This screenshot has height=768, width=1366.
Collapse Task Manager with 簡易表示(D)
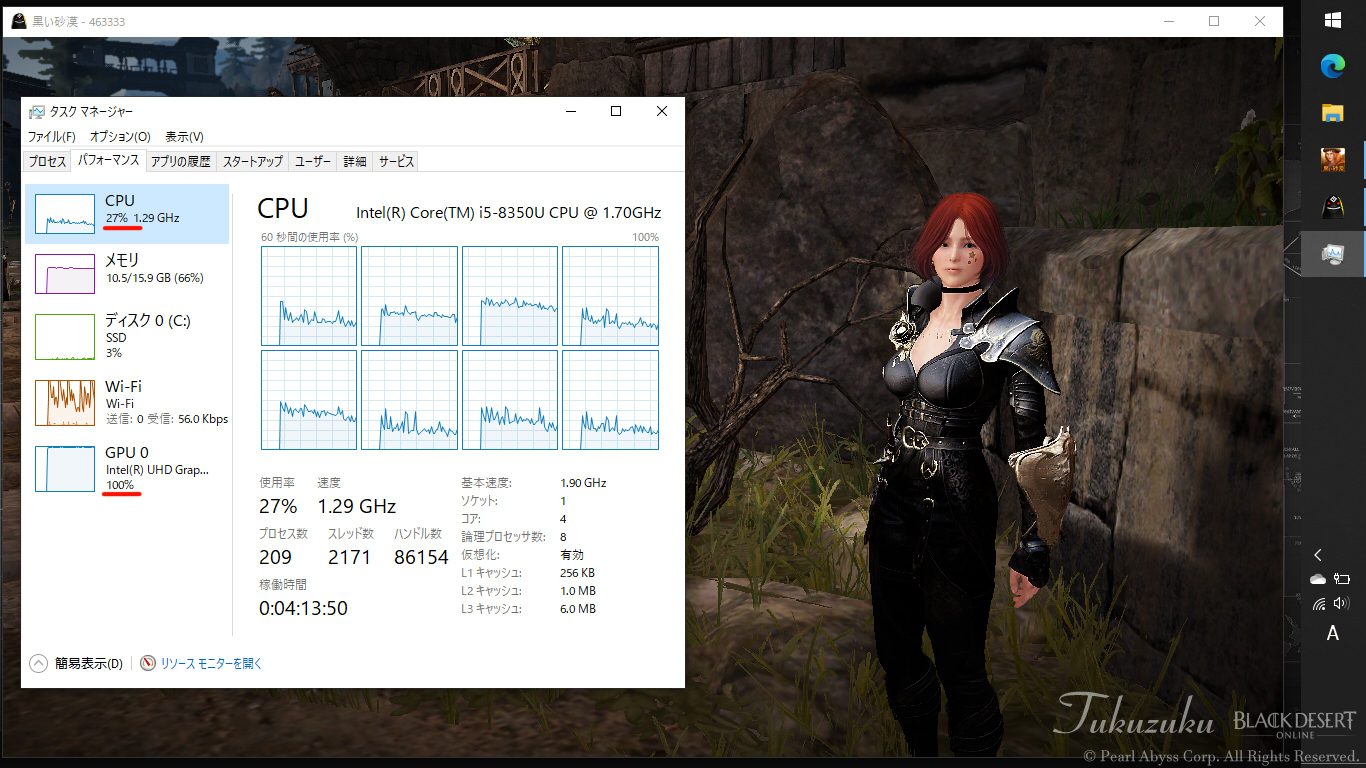(x=89, y=663)
